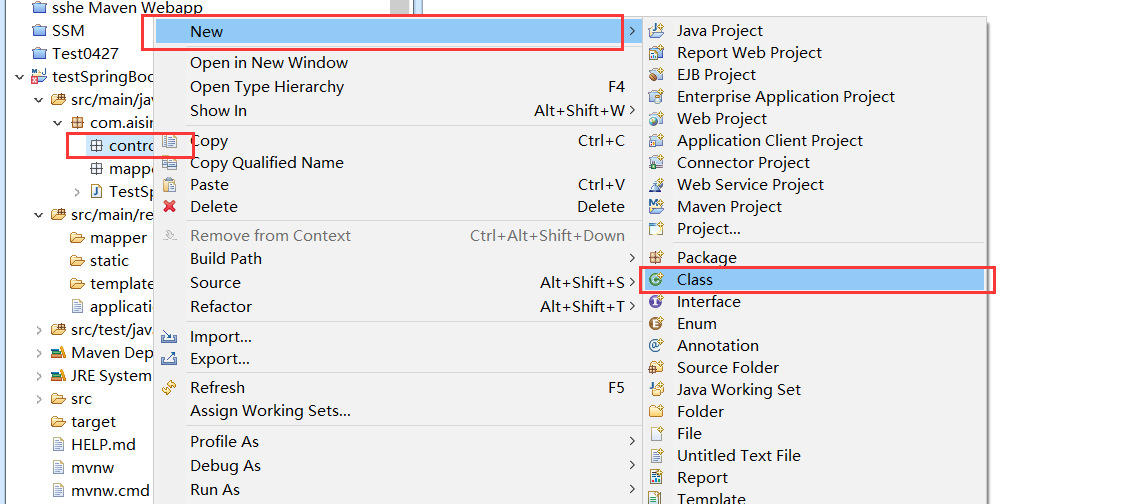Click the Import icon in context menu
Screen dimensions: 1136x504
(170, 337)
